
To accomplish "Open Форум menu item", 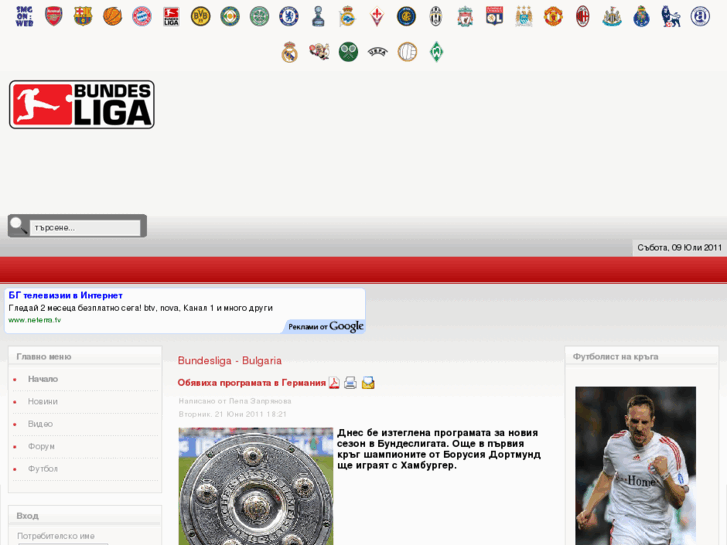I will (41, 446).
